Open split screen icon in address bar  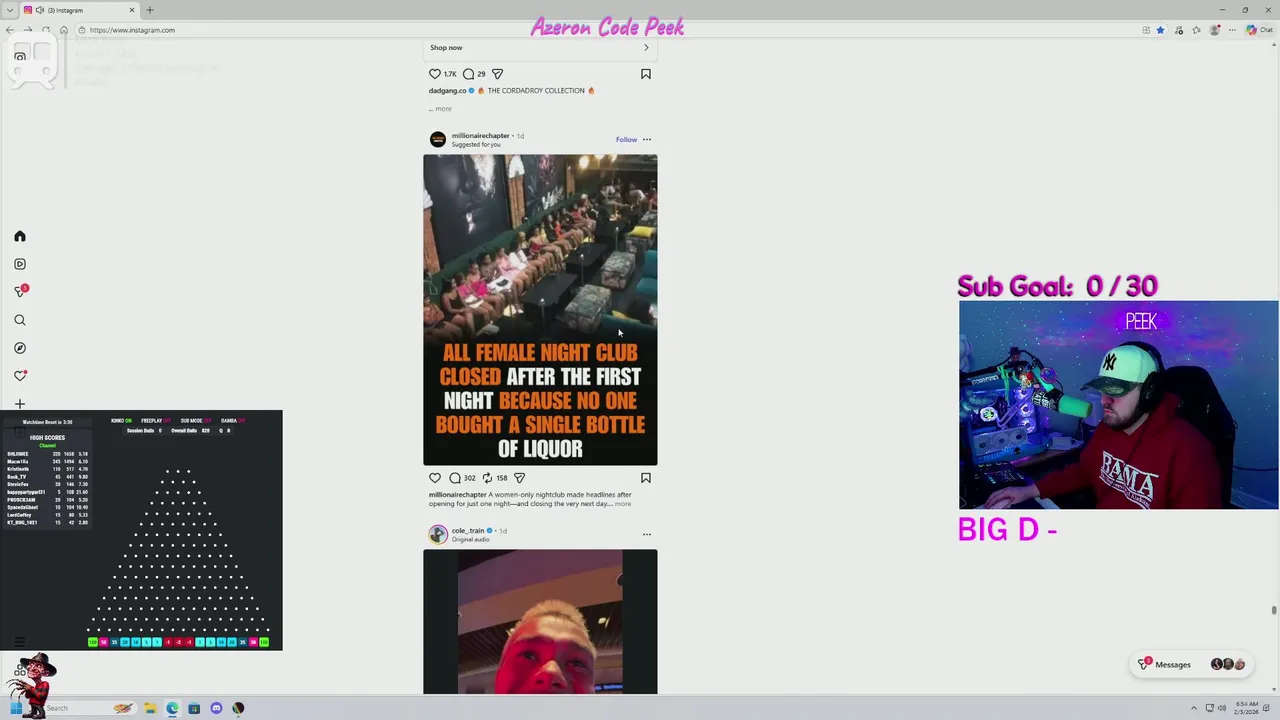1146,30
